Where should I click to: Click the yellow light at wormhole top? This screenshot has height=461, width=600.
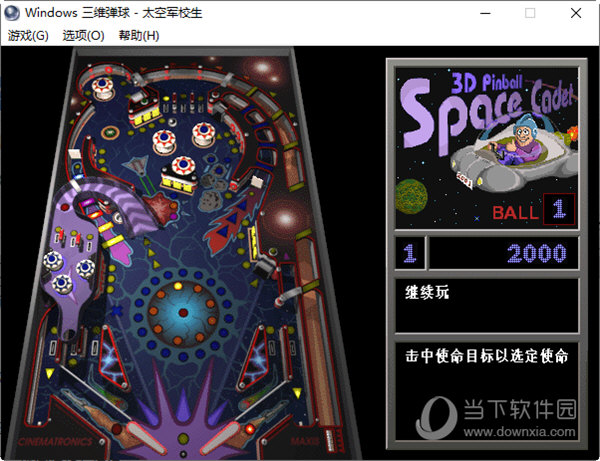(178, 286)
